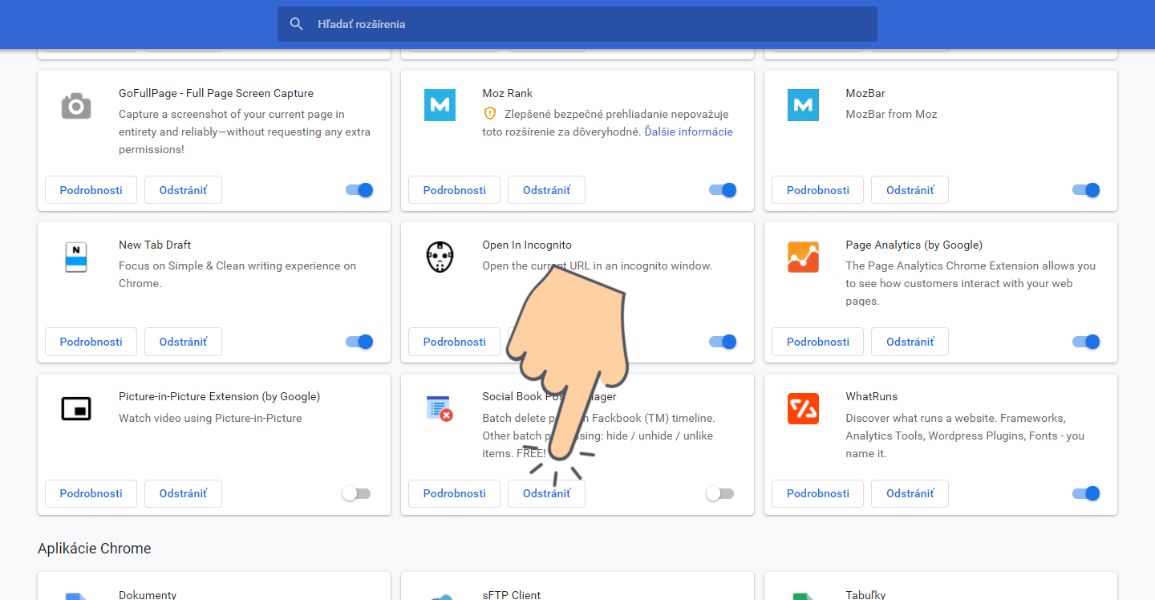Viewport: 1155px width, 600px height.
Task: Turn off the MozBar extension toggle
Action: point(1086,190)
